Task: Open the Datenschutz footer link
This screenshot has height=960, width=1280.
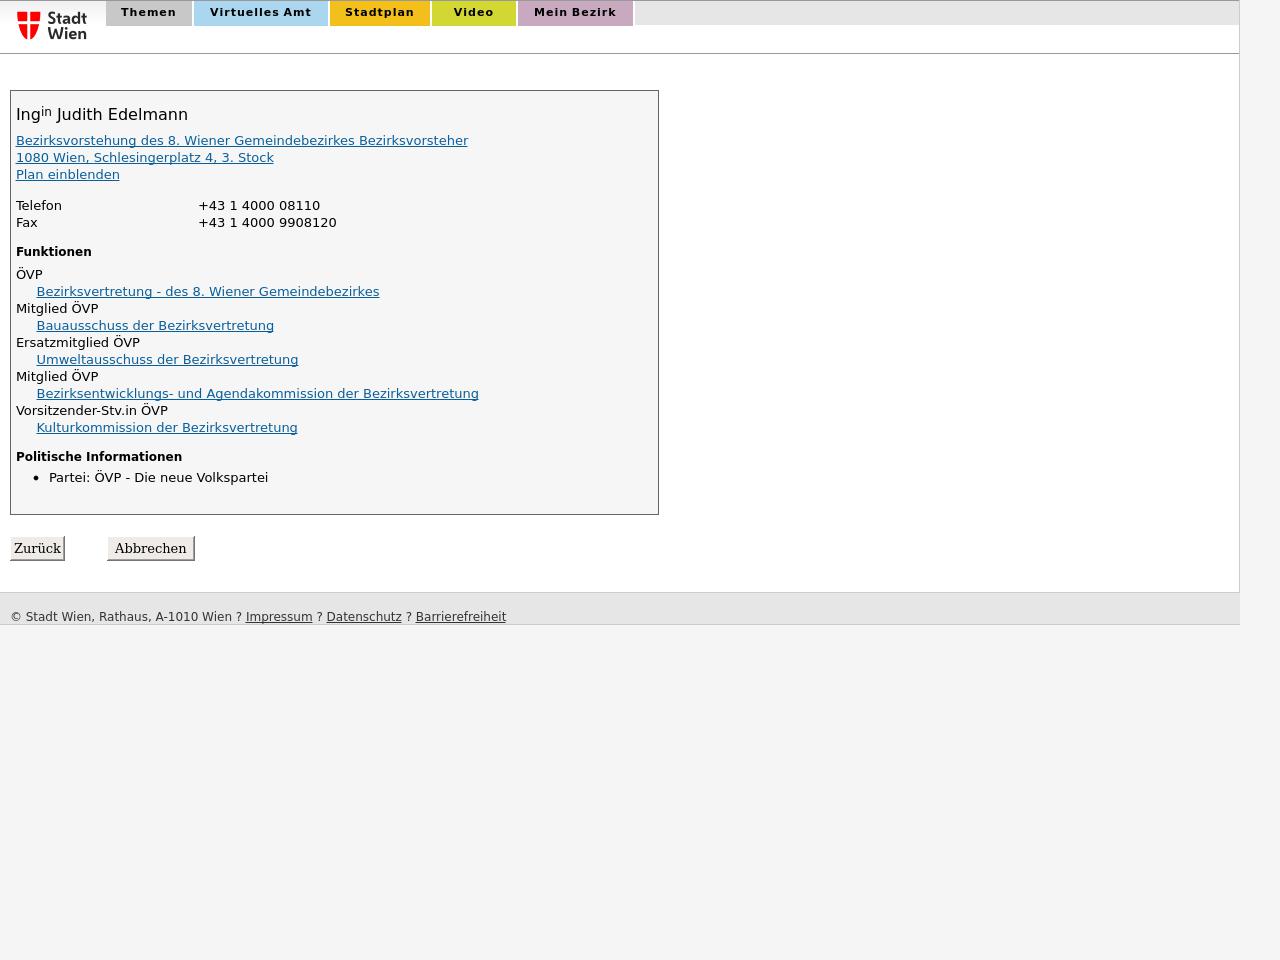Action: point(363,617)
